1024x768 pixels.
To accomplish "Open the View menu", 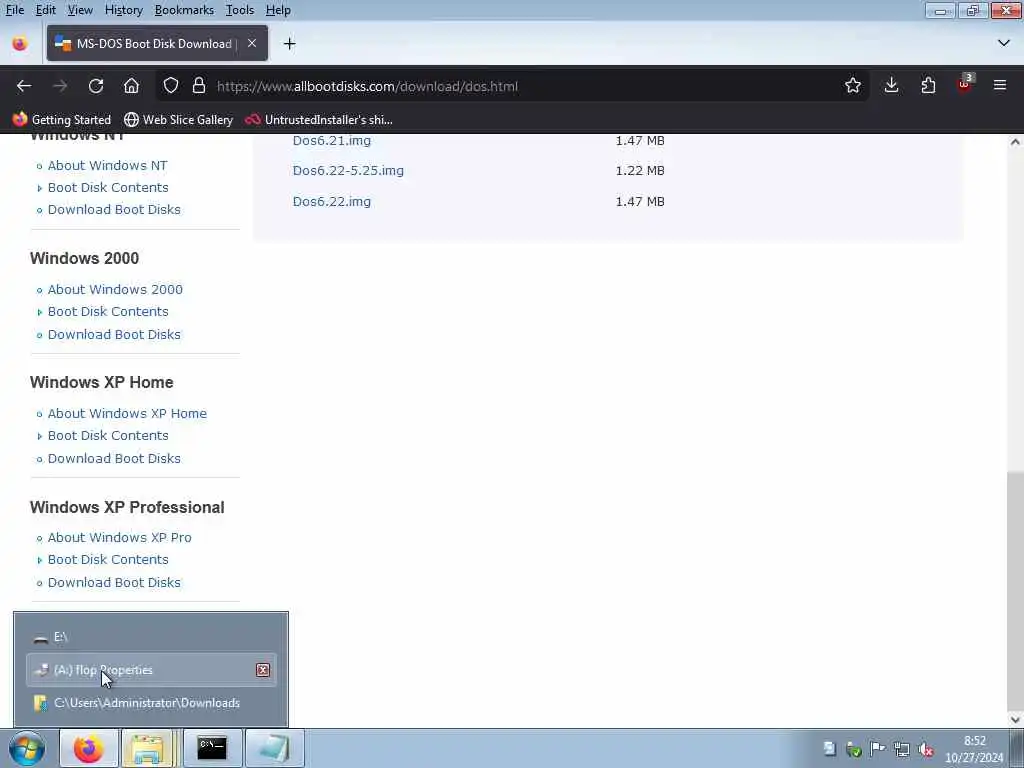I will (80, 10).
